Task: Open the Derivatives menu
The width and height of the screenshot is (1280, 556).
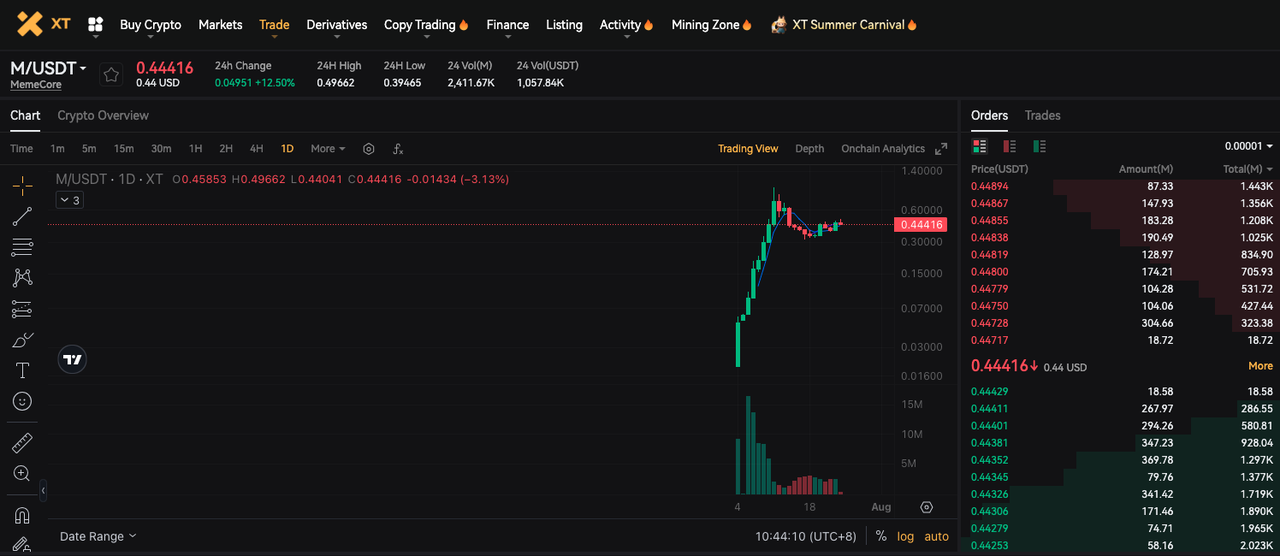Action: (x=337, y=25)
